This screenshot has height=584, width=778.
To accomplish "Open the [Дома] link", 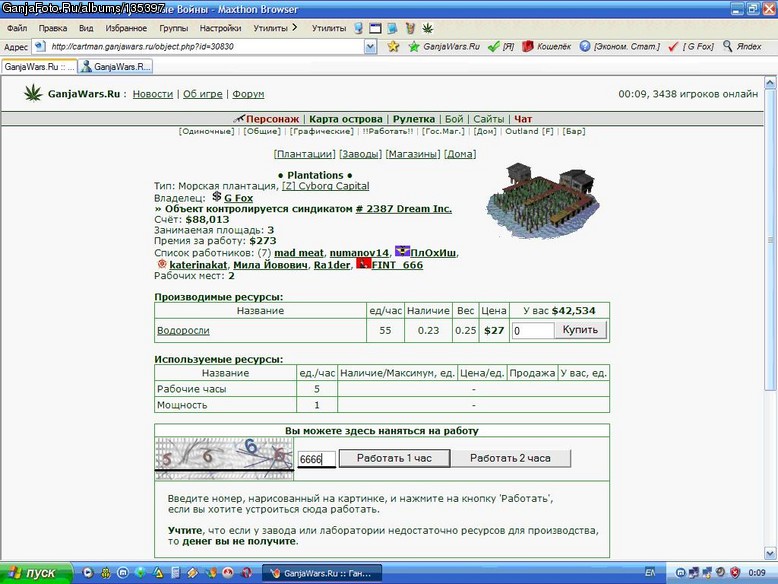I will click(460, 154).
